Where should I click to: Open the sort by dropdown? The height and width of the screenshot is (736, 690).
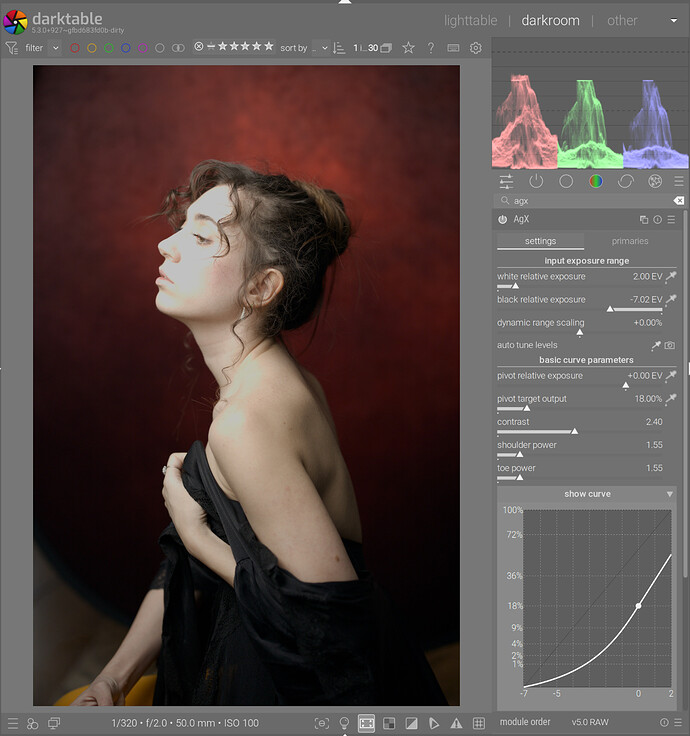pyautogui.click(x=319, y=48)
